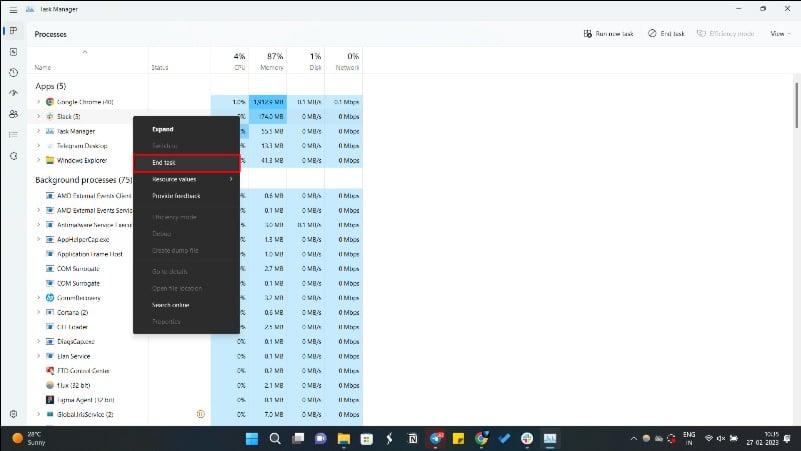Click the Figma Agent process icon
Screen dimensions: 801x451
tap(50, 400)
